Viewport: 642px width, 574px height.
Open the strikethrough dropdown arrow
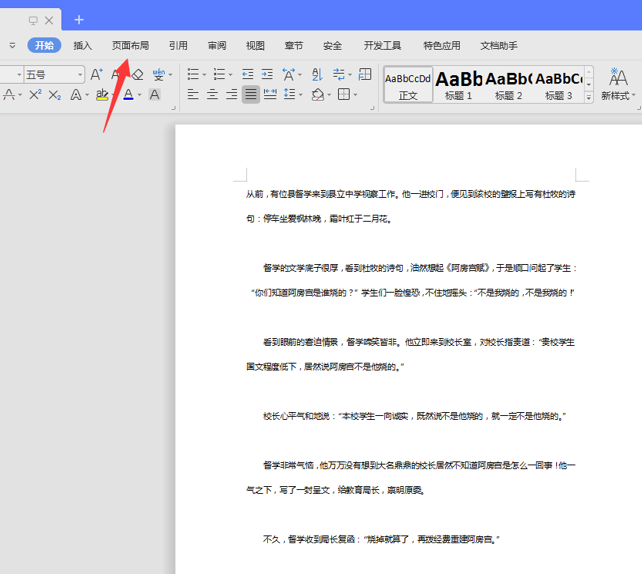(20, 95)
